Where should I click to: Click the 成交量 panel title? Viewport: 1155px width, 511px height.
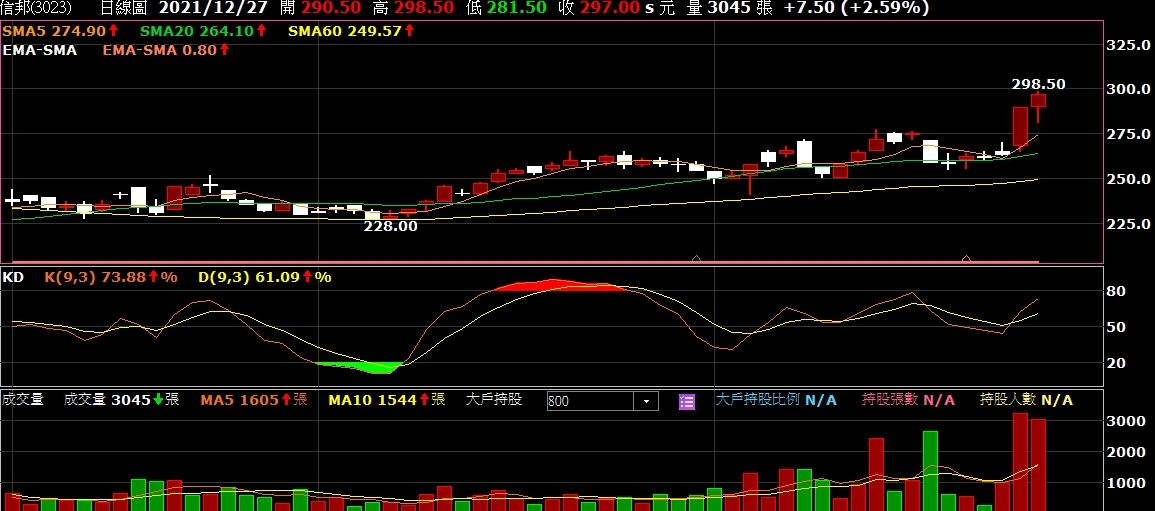pos(23,400)
